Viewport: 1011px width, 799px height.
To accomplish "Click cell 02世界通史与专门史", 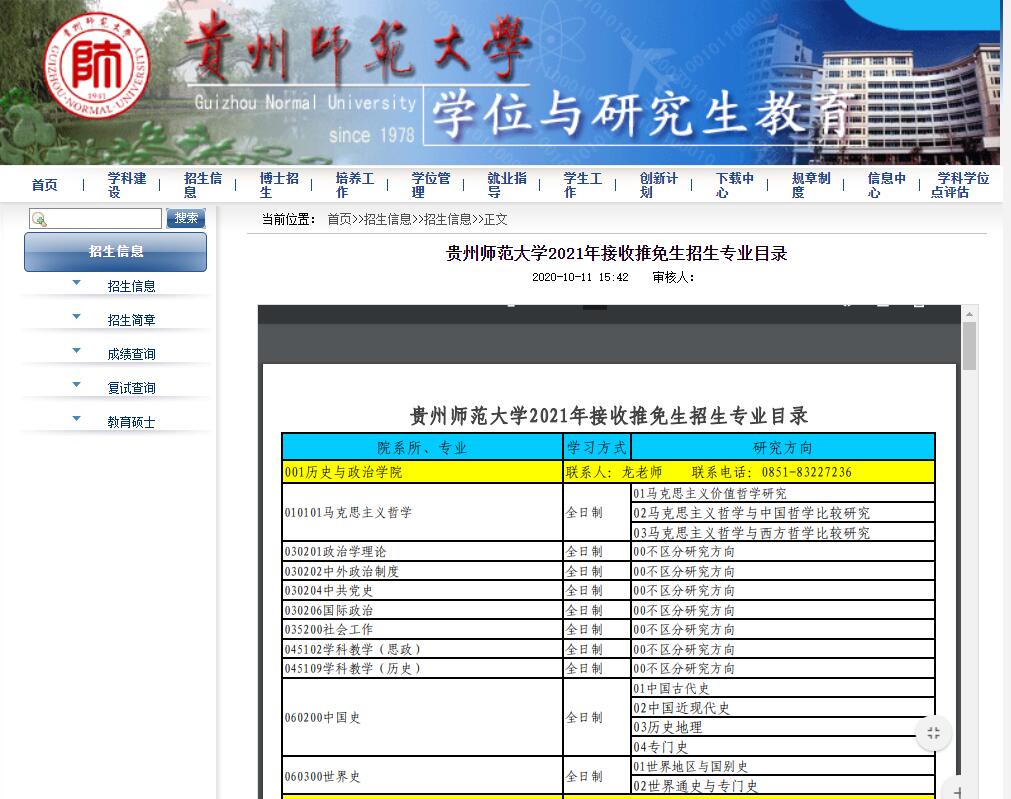I will pyautogui.click(x=783, y=785).
